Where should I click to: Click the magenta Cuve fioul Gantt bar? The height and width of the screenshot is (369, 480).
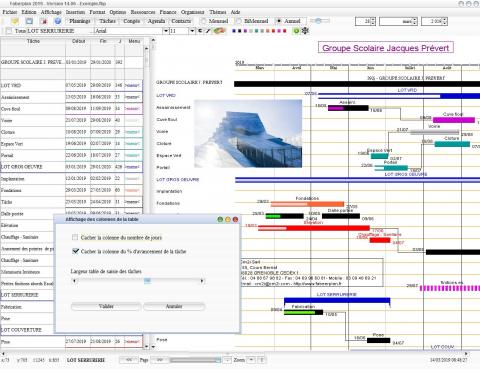point(454,120)
